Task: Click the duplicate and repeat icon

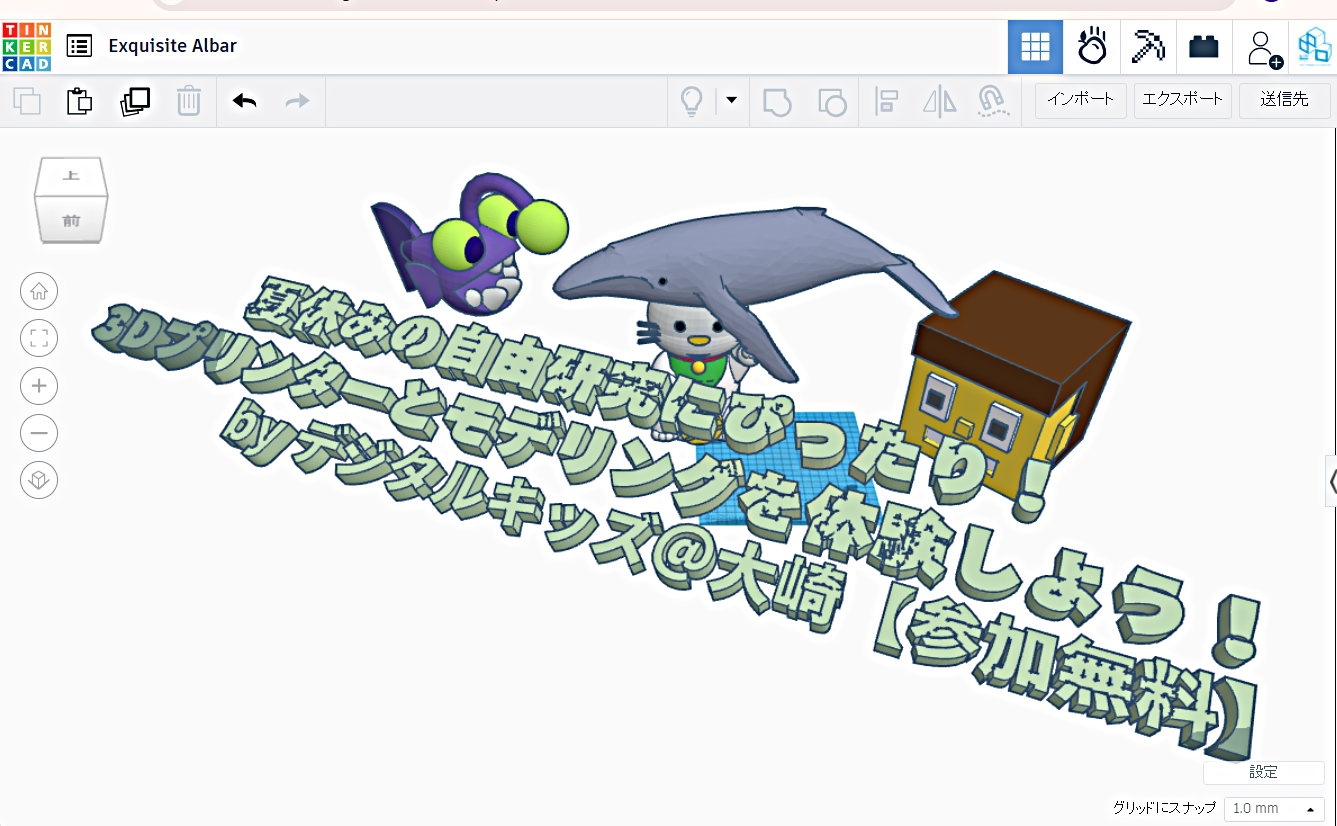Action: 134,101
